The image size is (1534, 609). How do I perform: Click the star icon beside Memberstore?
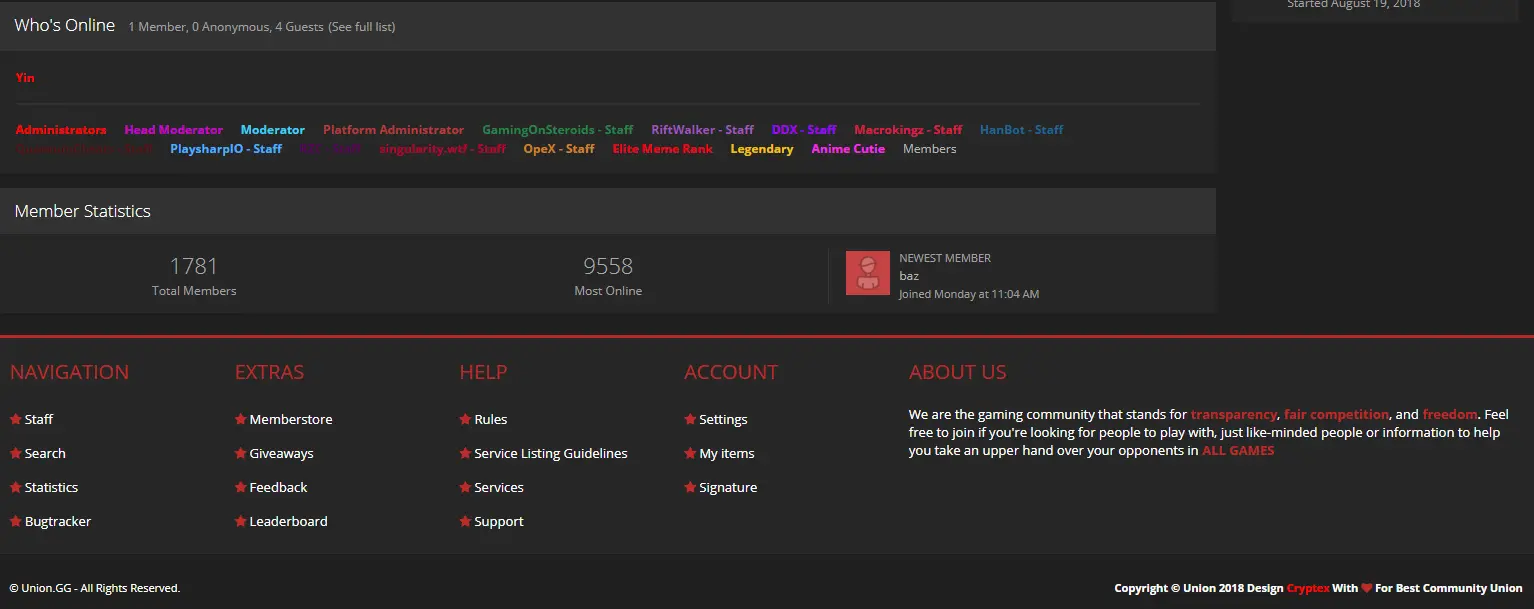[241, 419]
